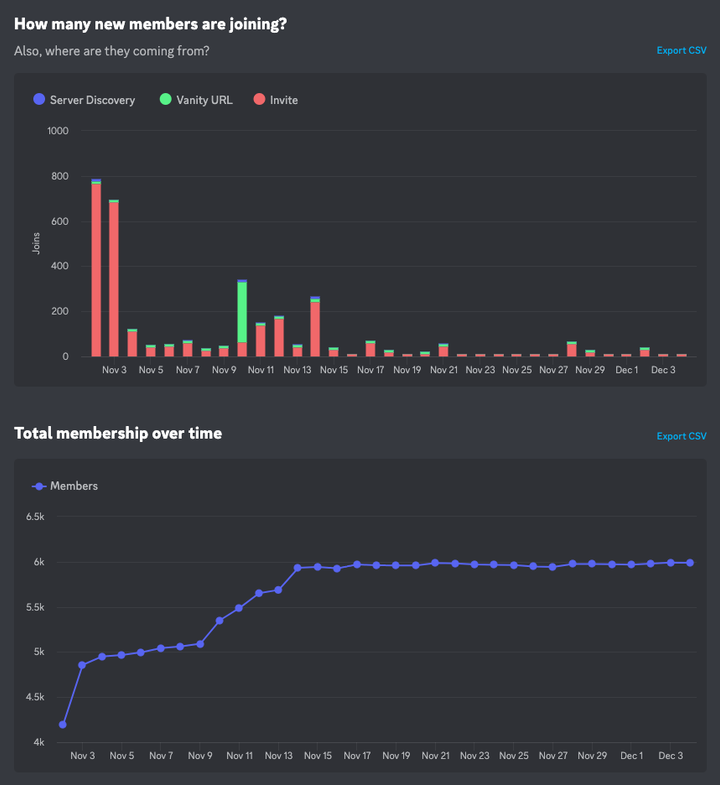Image resolution: width=720 pixels, height=785 pixels.
Task: Click the green Vanity URL bar segment on Nov 10
Action: [242, 312]
